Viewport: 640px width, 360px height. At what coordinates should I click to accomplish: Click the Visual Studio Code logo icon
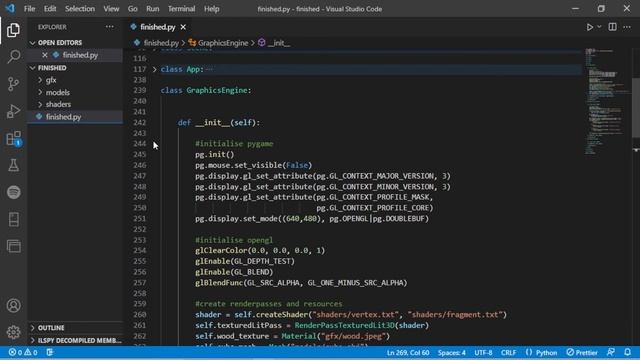[x=10, y=9]
